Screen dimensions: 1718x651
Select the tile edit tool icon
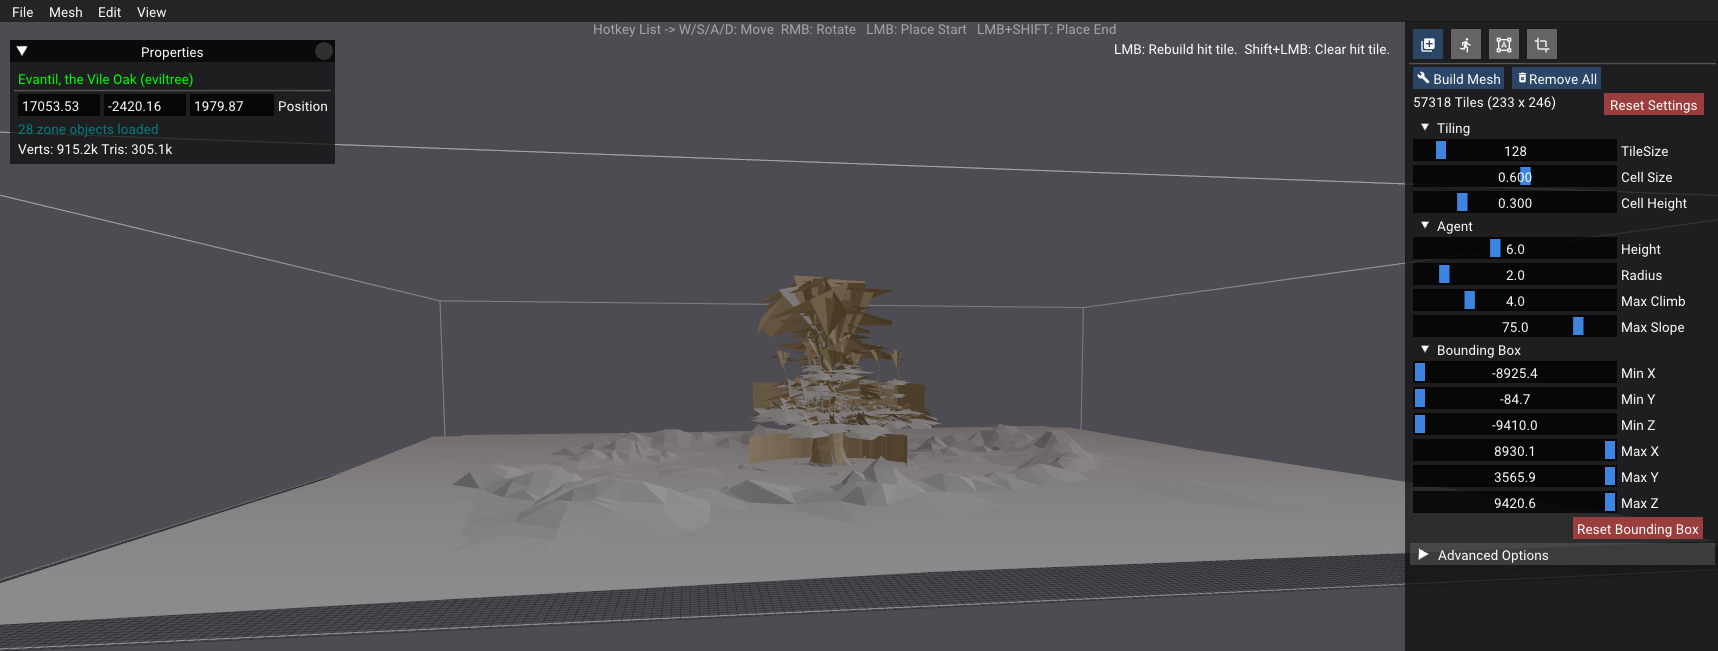(x=1427, y=44)
